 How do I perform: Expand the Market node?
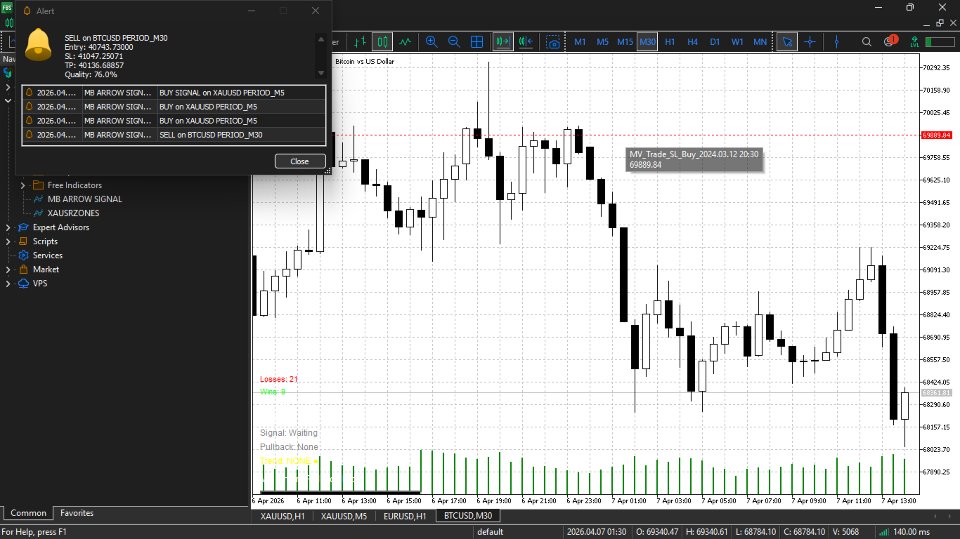8,270
